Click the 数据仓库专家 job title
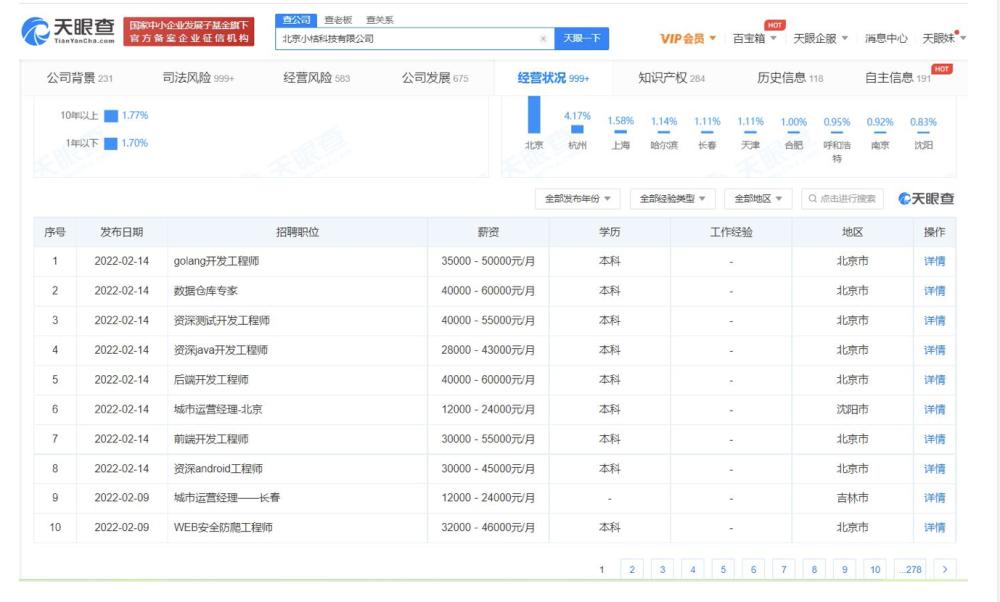 tap(205, 291)
